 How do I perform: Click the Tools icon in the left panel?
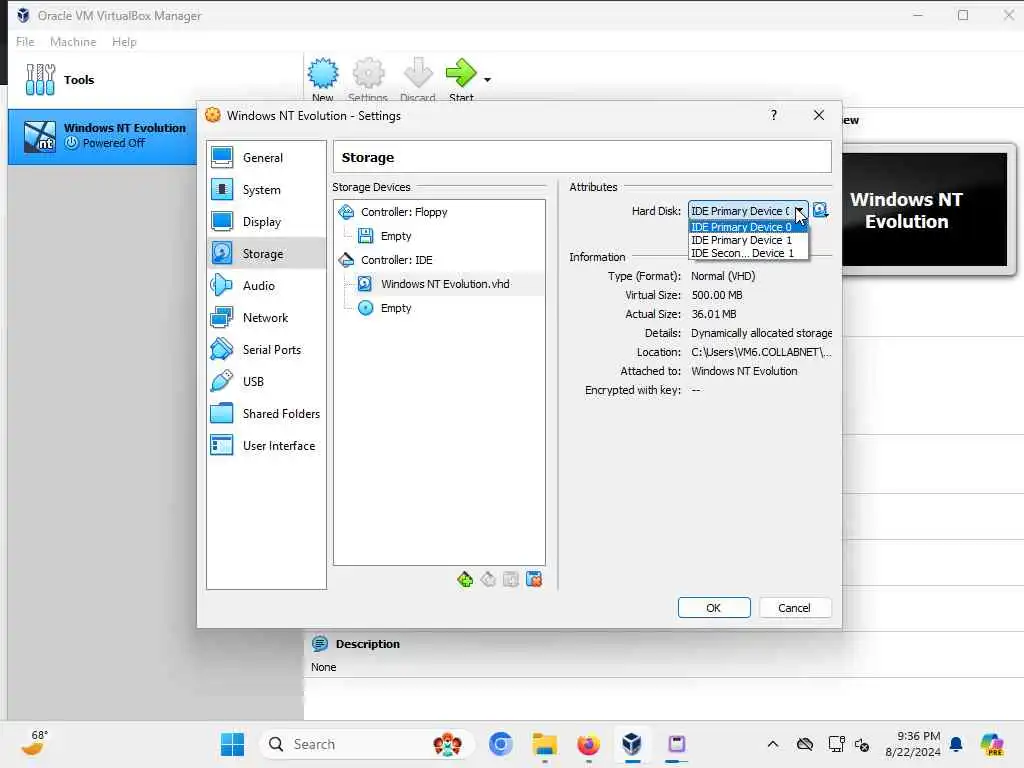coord(40,80)
